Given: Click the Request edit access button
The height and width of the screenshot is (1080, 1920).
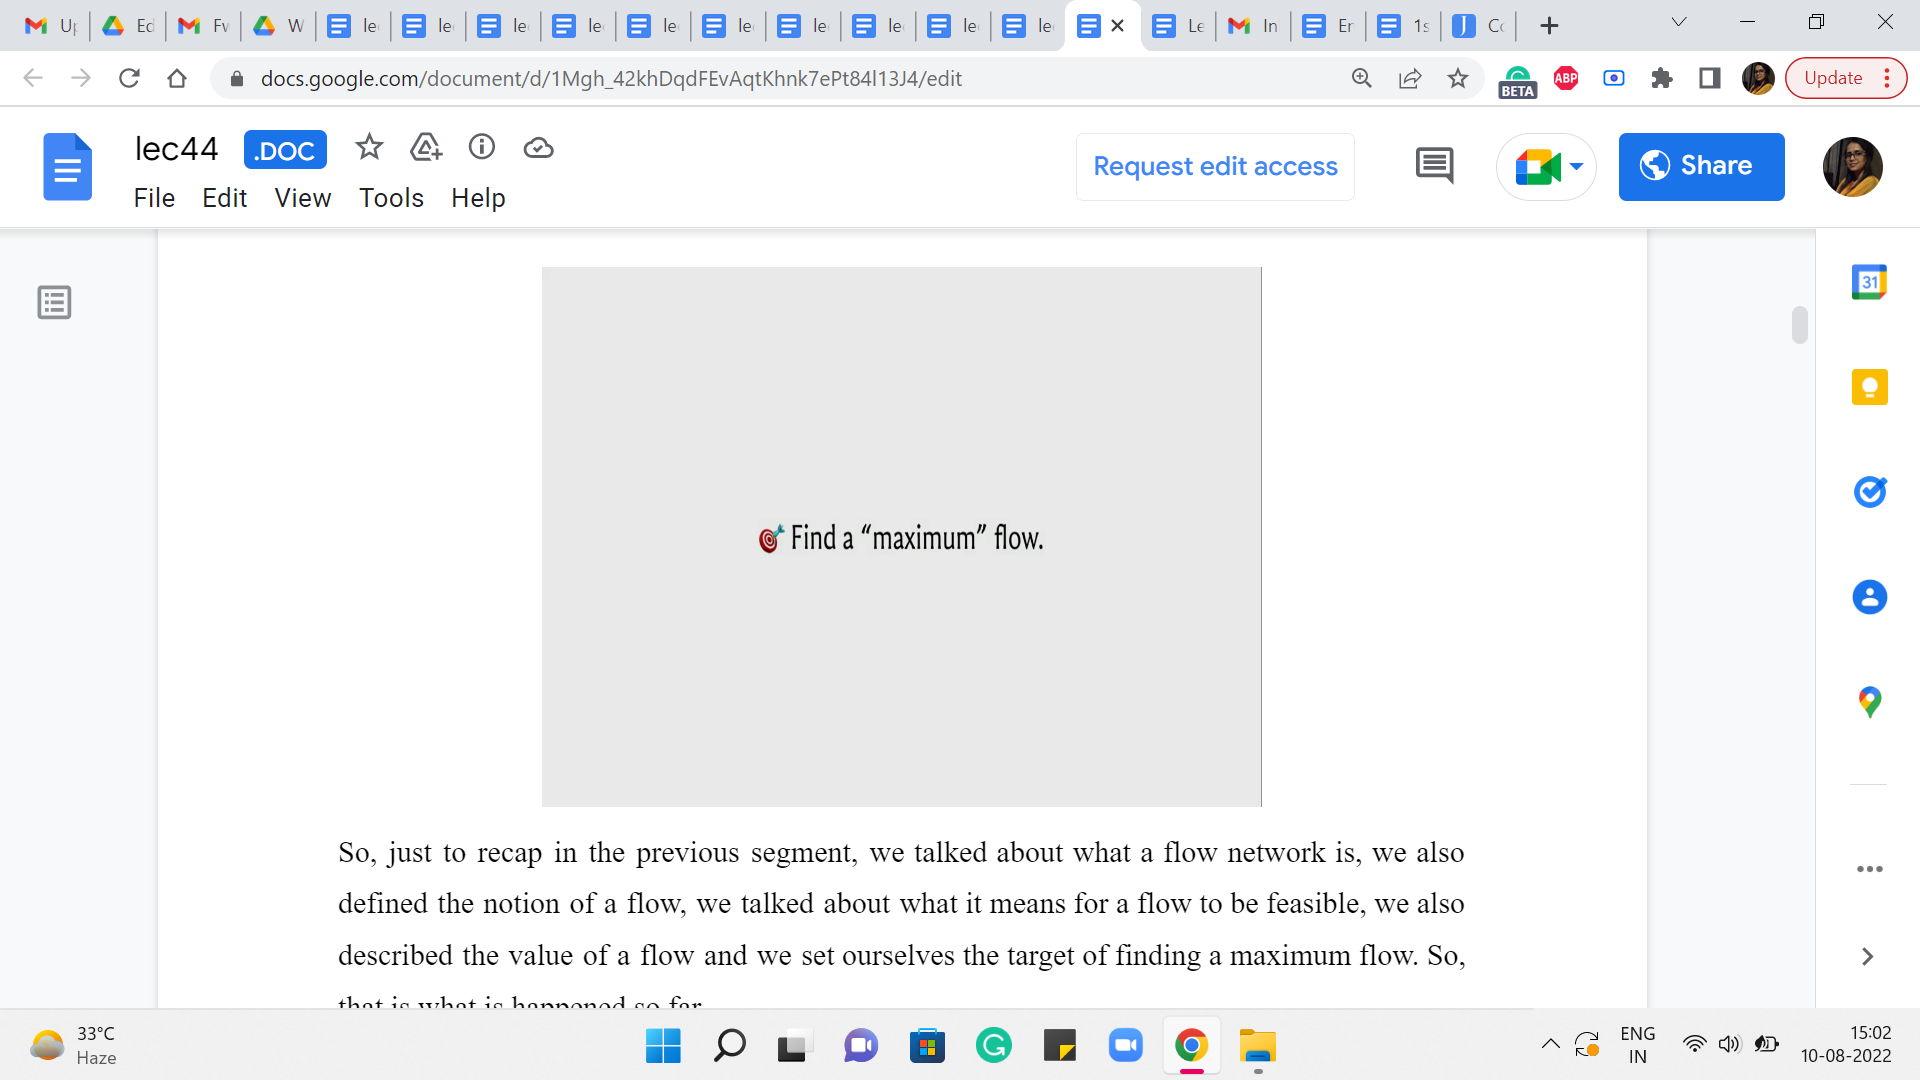Looking at the screenshot, I should [1215, 166].
